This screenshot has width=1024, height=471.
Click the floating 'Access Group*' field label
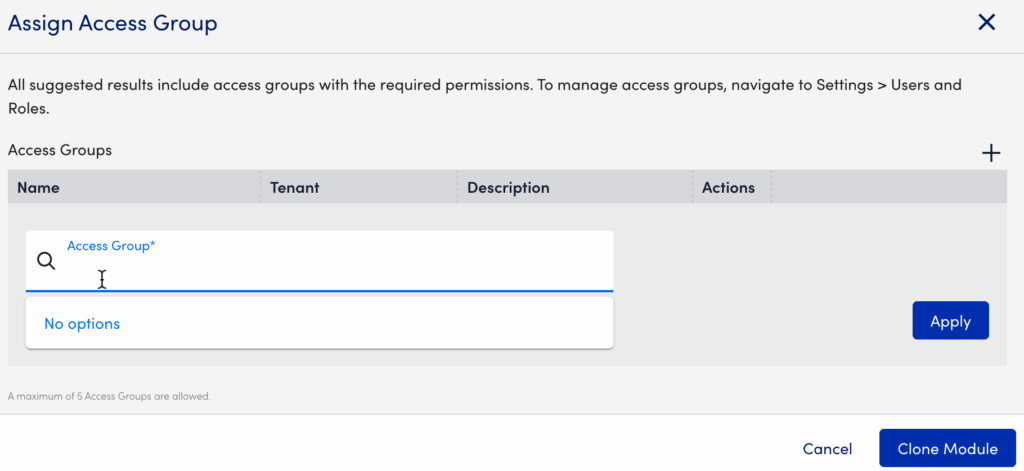111,246
